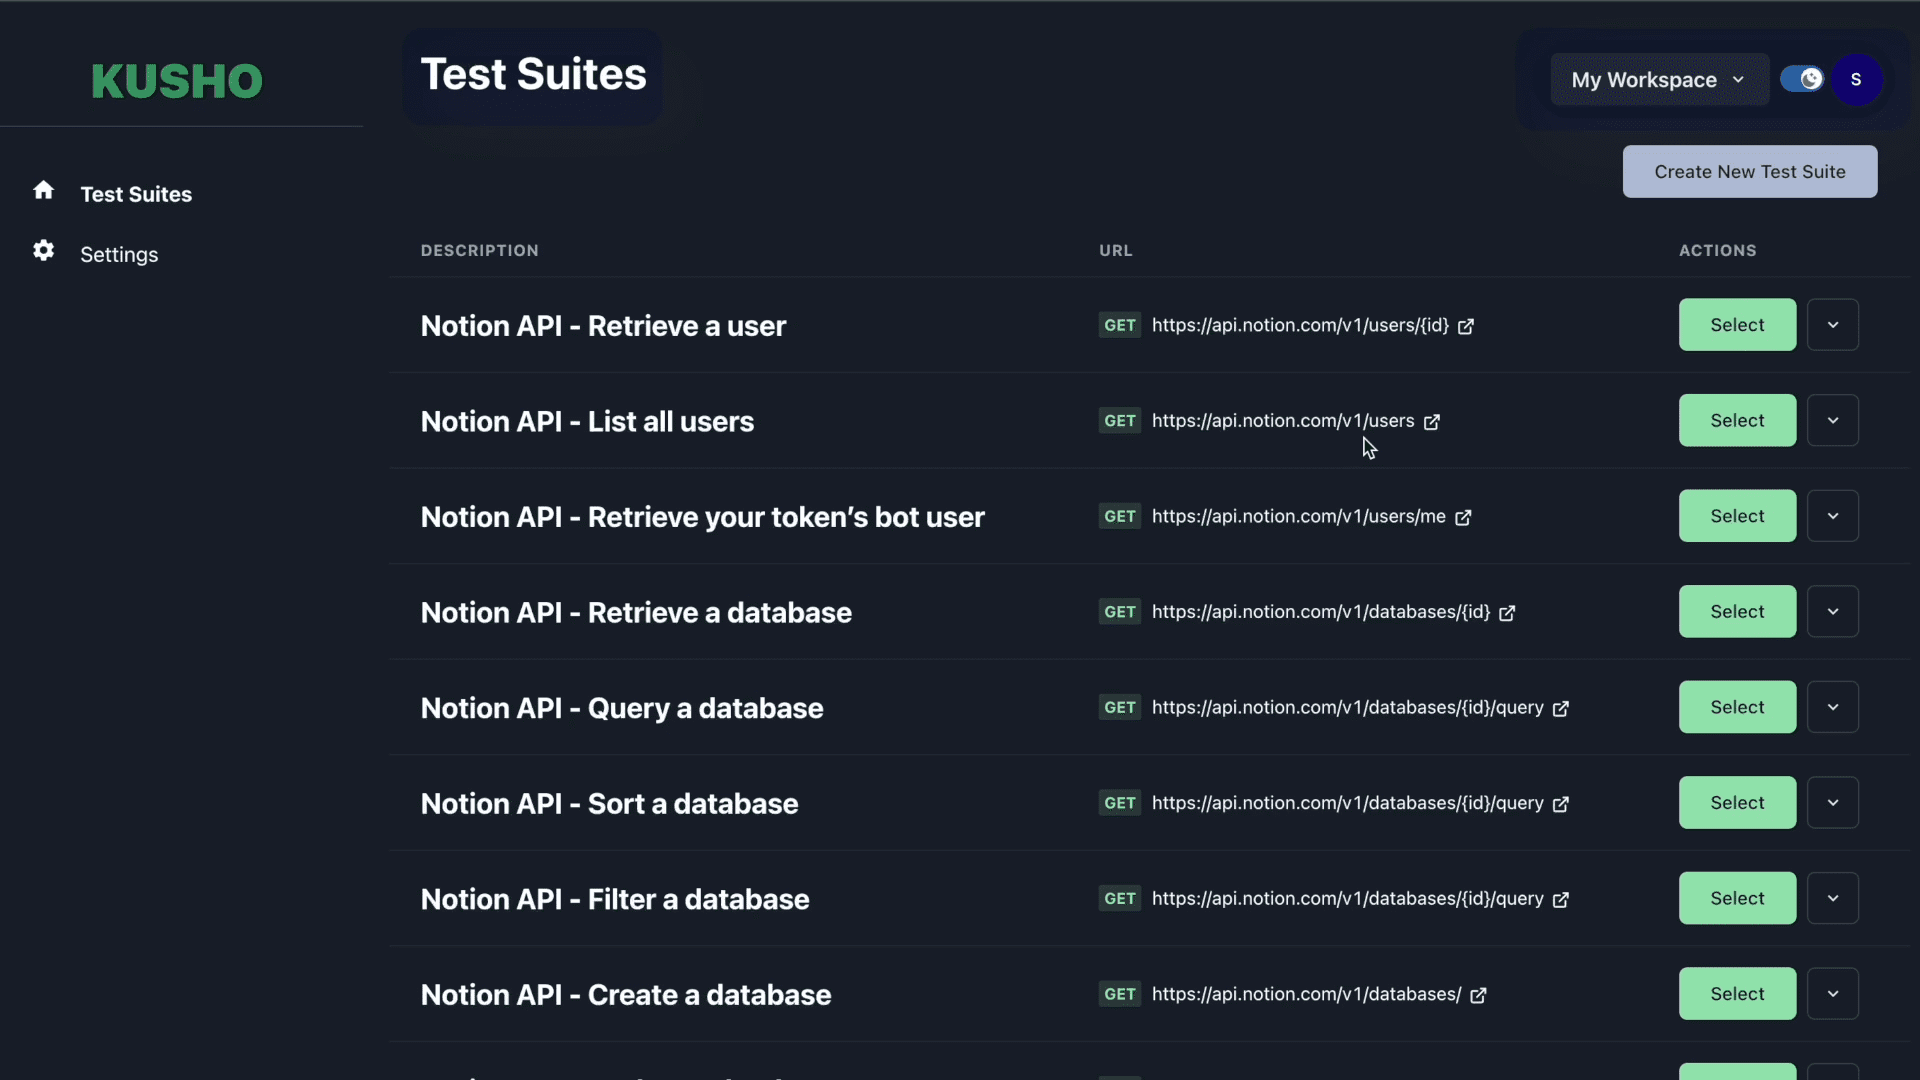Open external link icon for List all users URL

tap(1432, 422)
